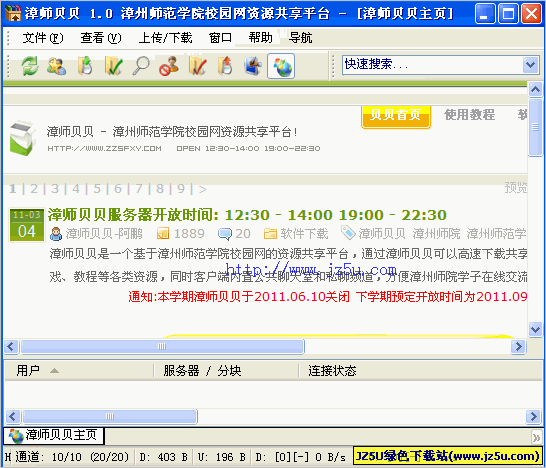Click the 软件下载 category link
The width and height of the screenshot is (546, 468).
[x=304, y=234]
